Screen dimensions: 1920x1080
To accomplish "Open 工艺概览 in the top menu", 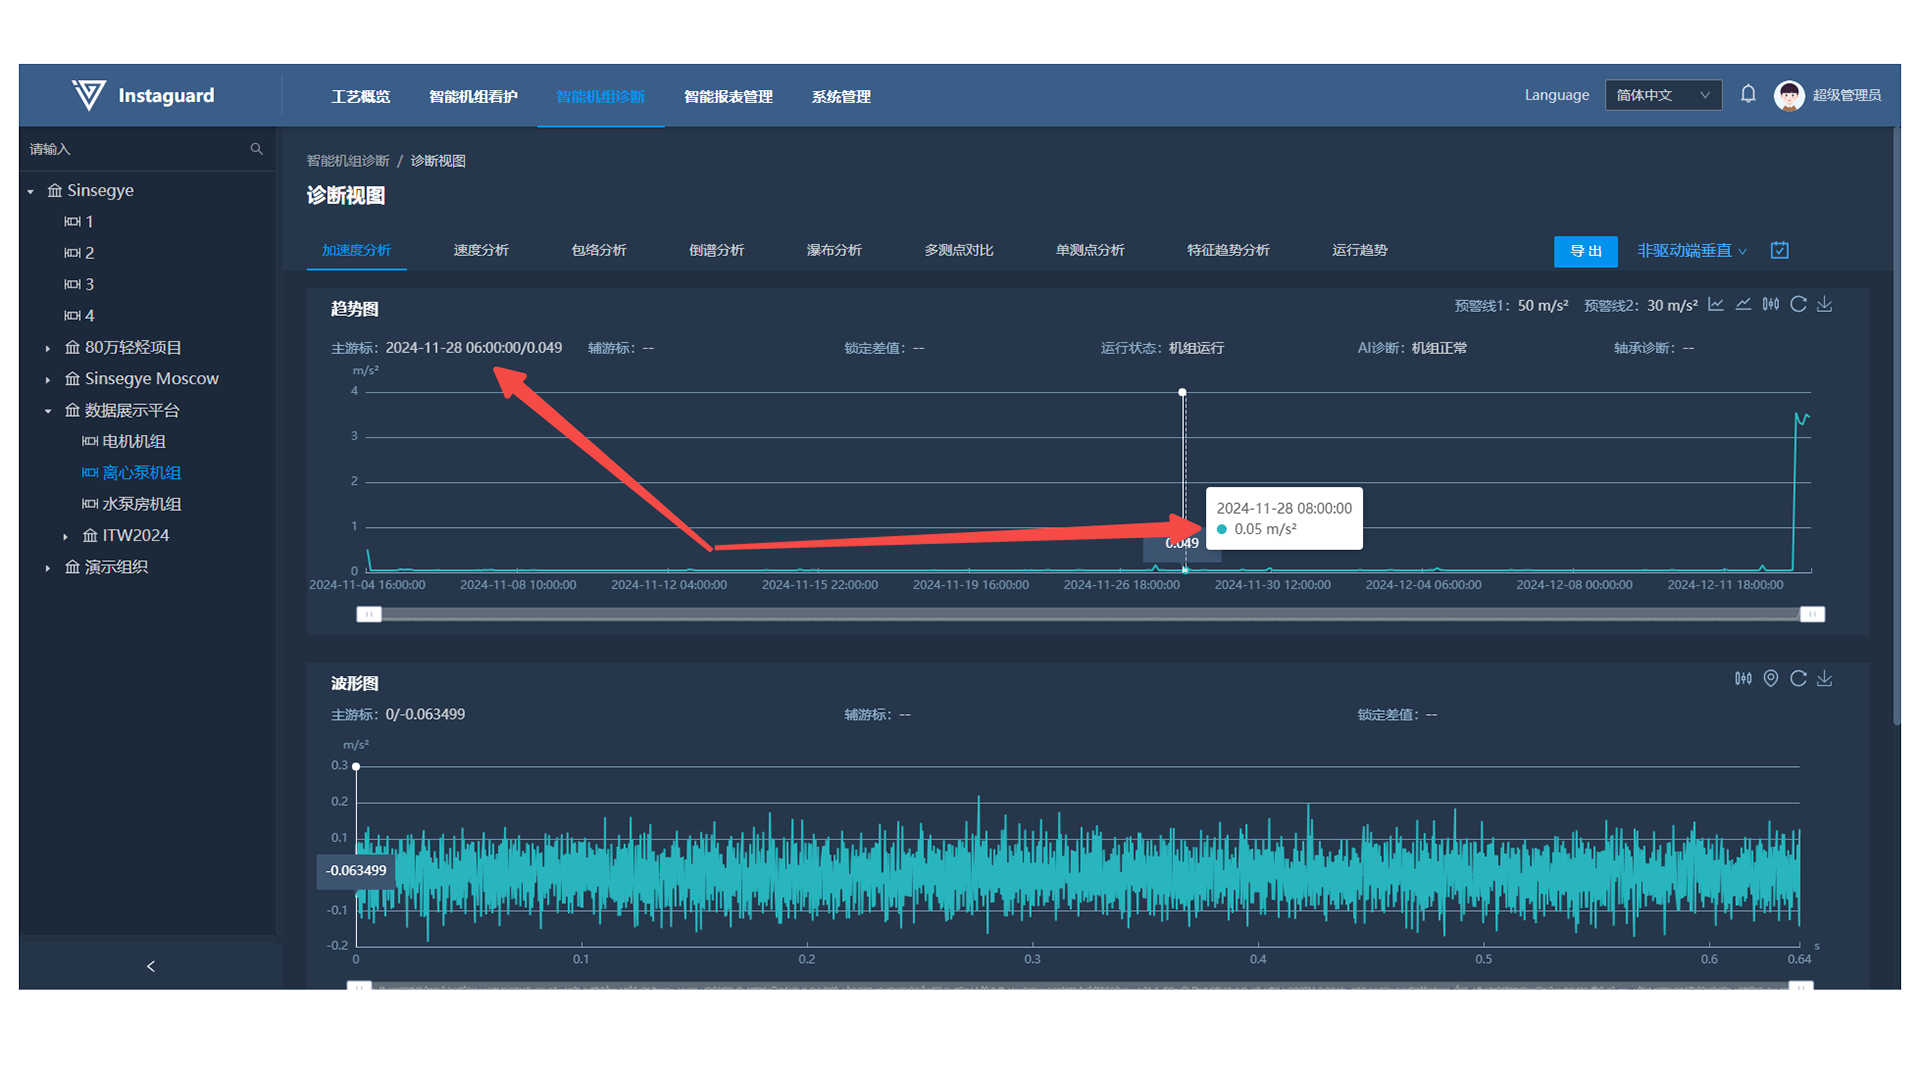I will pyautogui.click(x=360, y=96).
